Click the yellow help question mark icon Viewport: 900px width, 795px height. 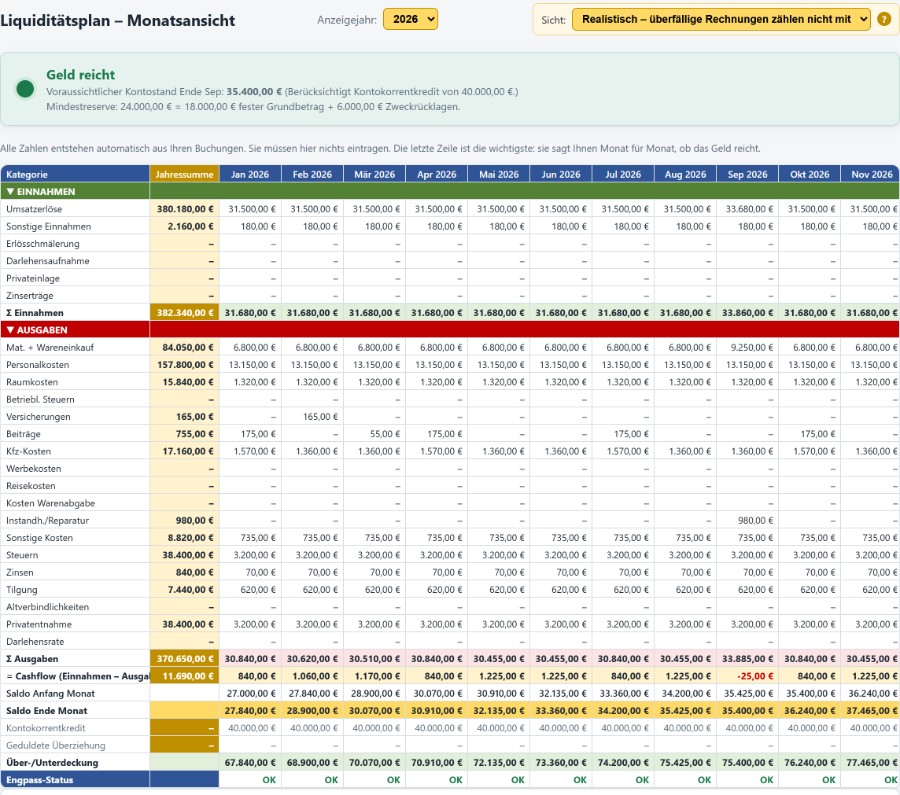(x=884, y=20)
